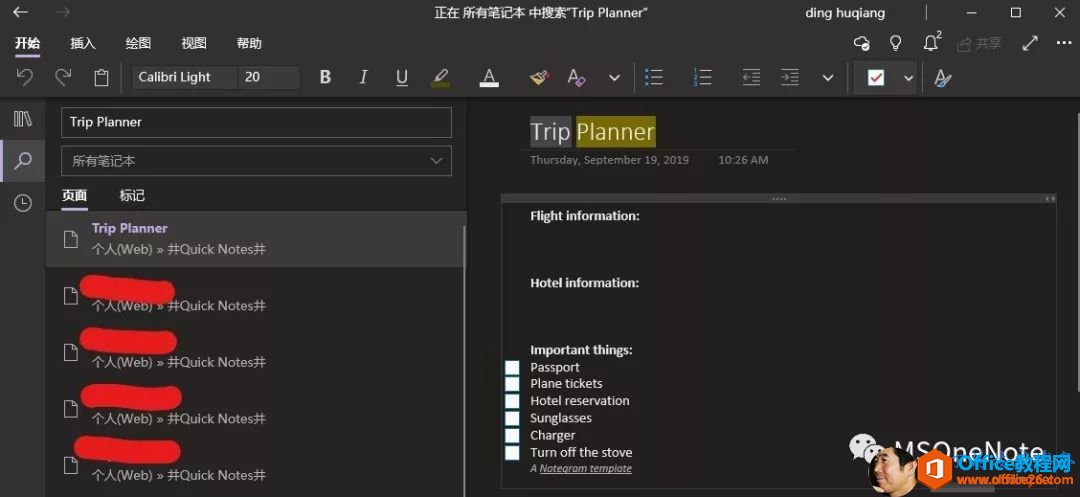This screenshot has width=1080, height=497.
Task: Apply Italic formatting from toolbar
Action: tap(363, 78)
